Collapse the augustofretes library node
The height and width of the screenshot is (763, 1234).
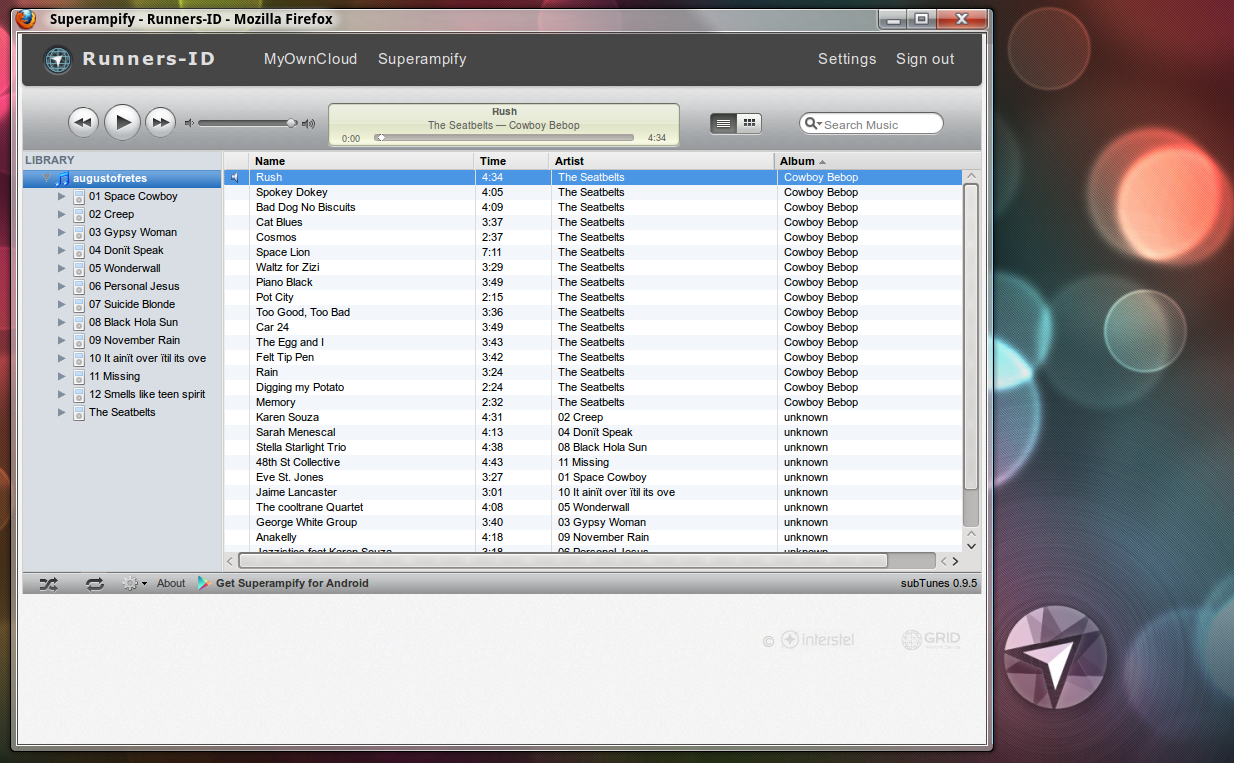point(45,178)
